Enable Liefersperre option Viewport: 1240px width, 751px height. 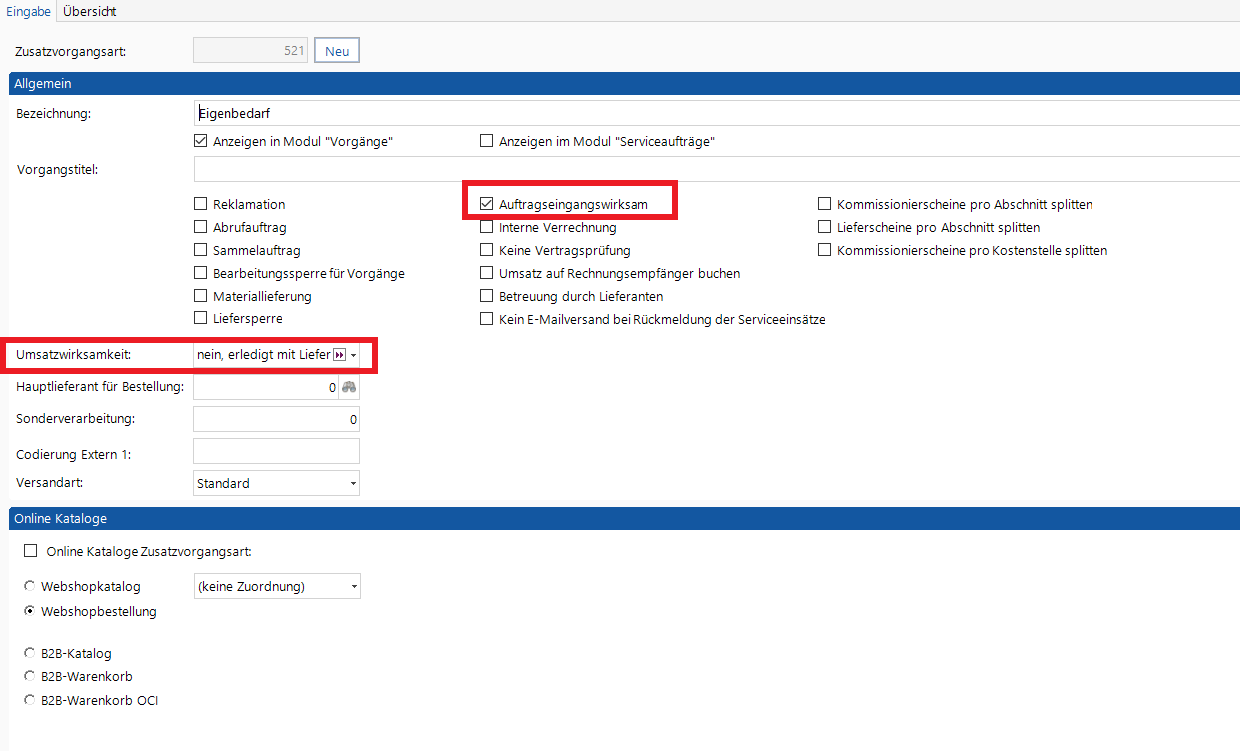point(201,318)
